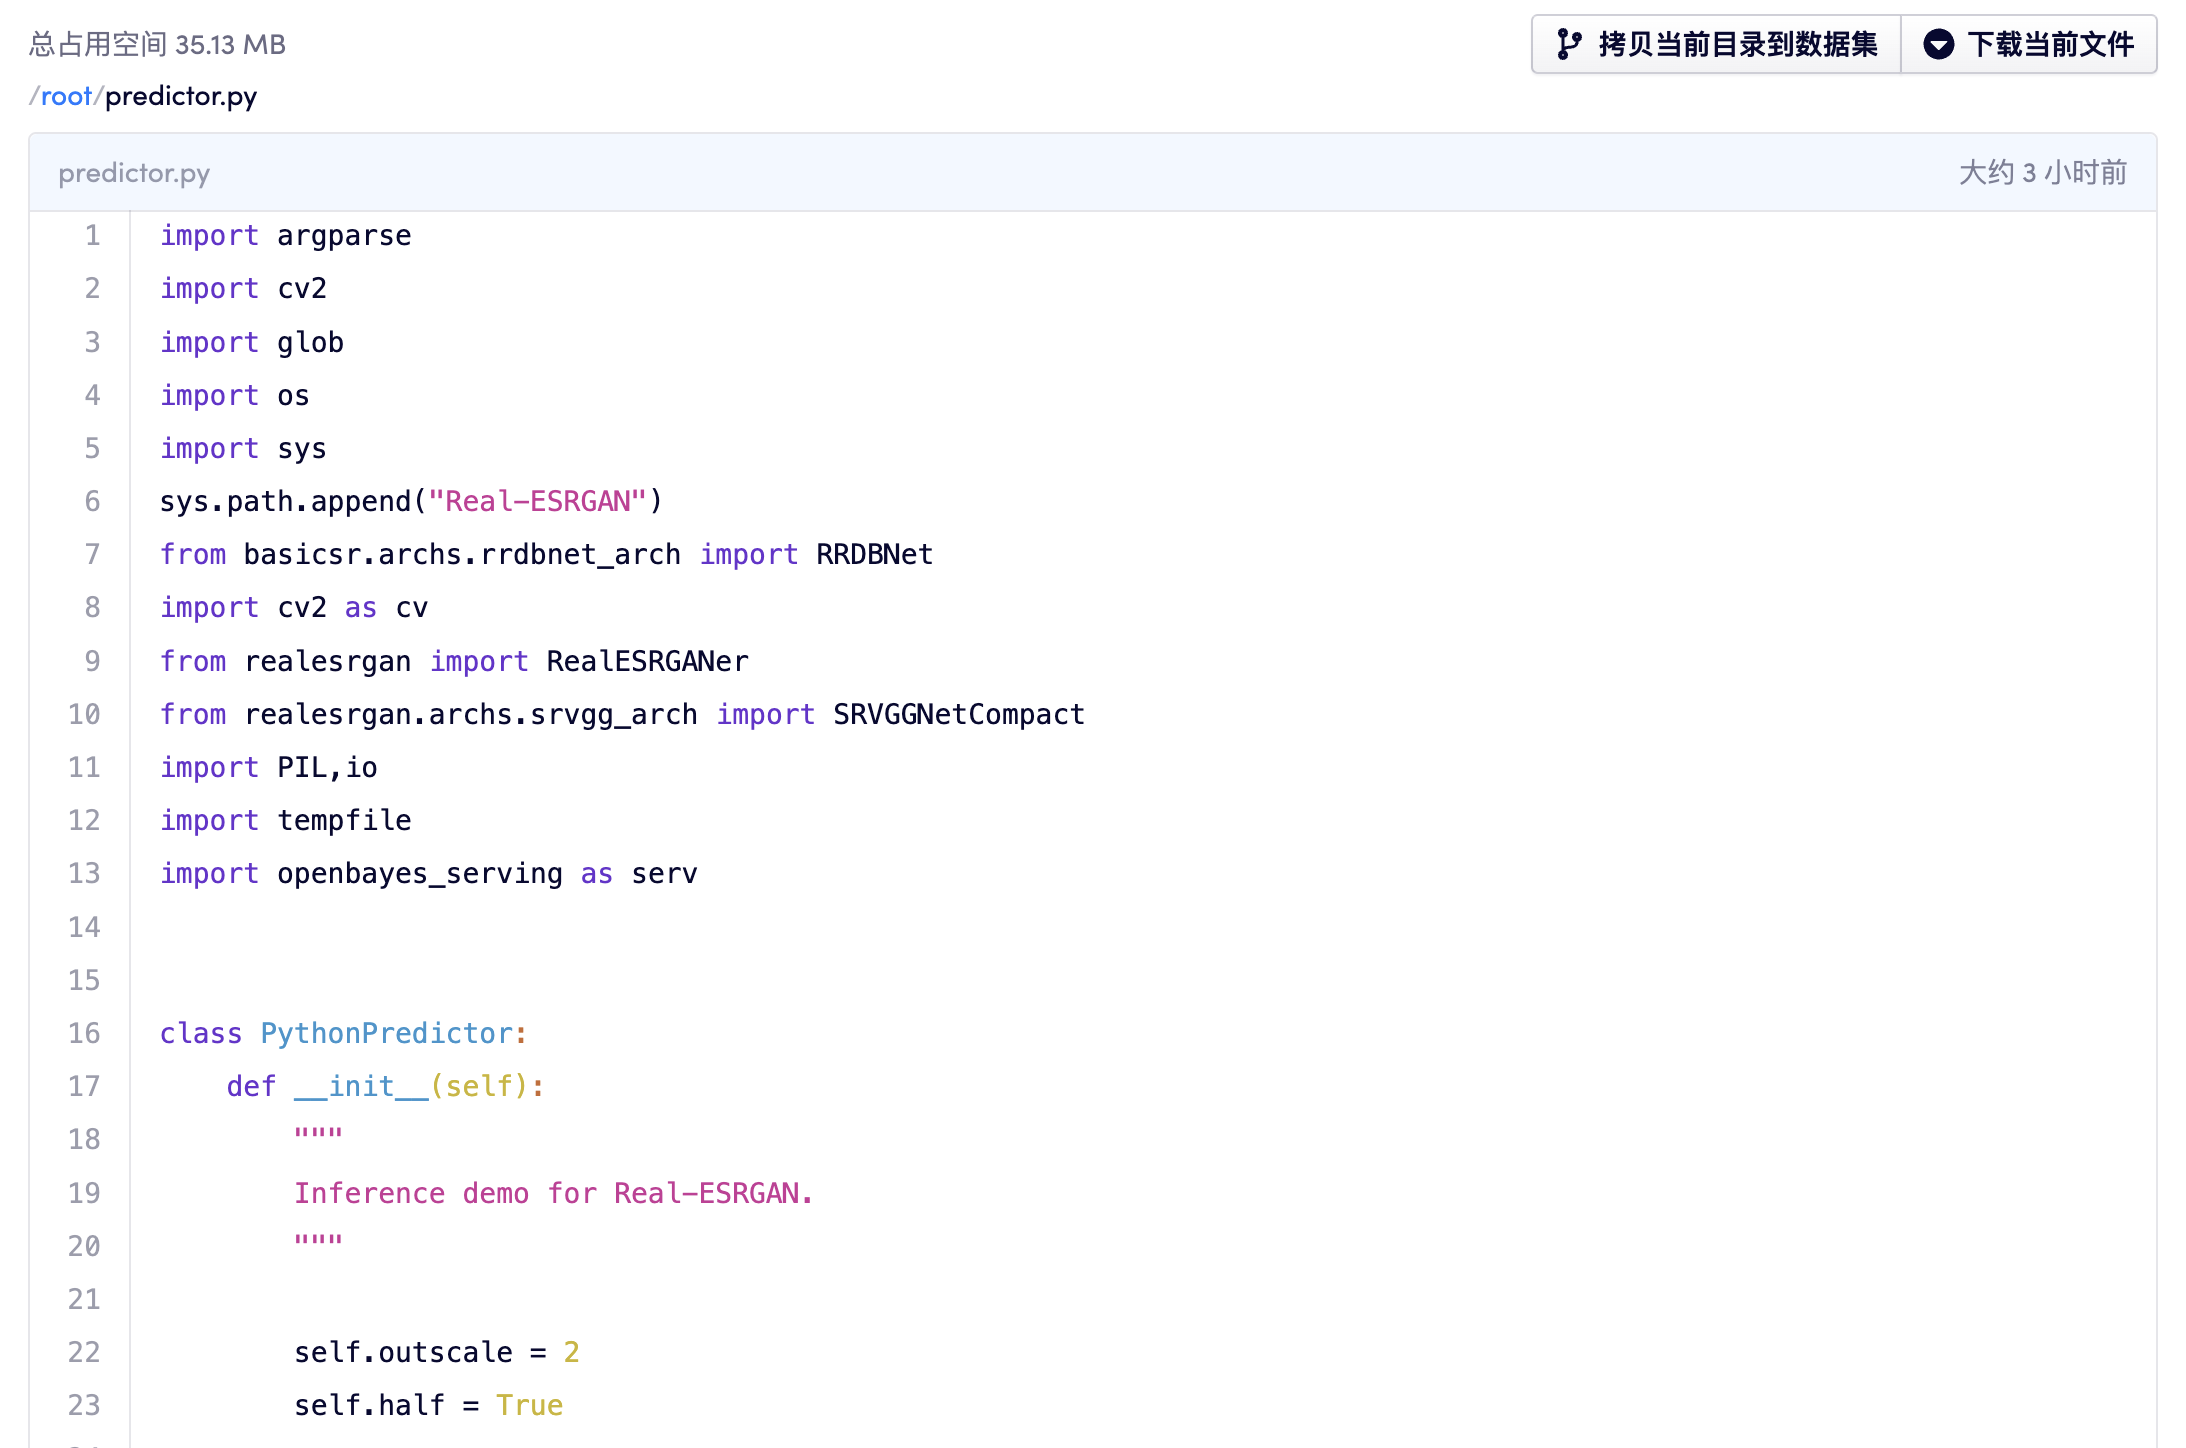The height and width of the screenshot is (1448, 2186).
Task: Open the root breadcrumb link
Action: 66,96
